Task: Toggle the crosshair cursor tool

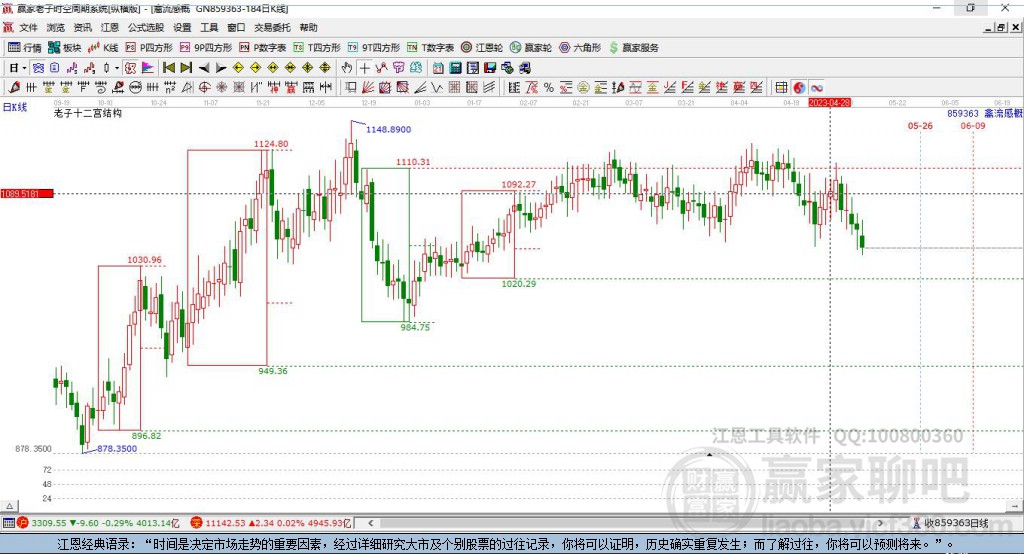Action: point(364,68)
